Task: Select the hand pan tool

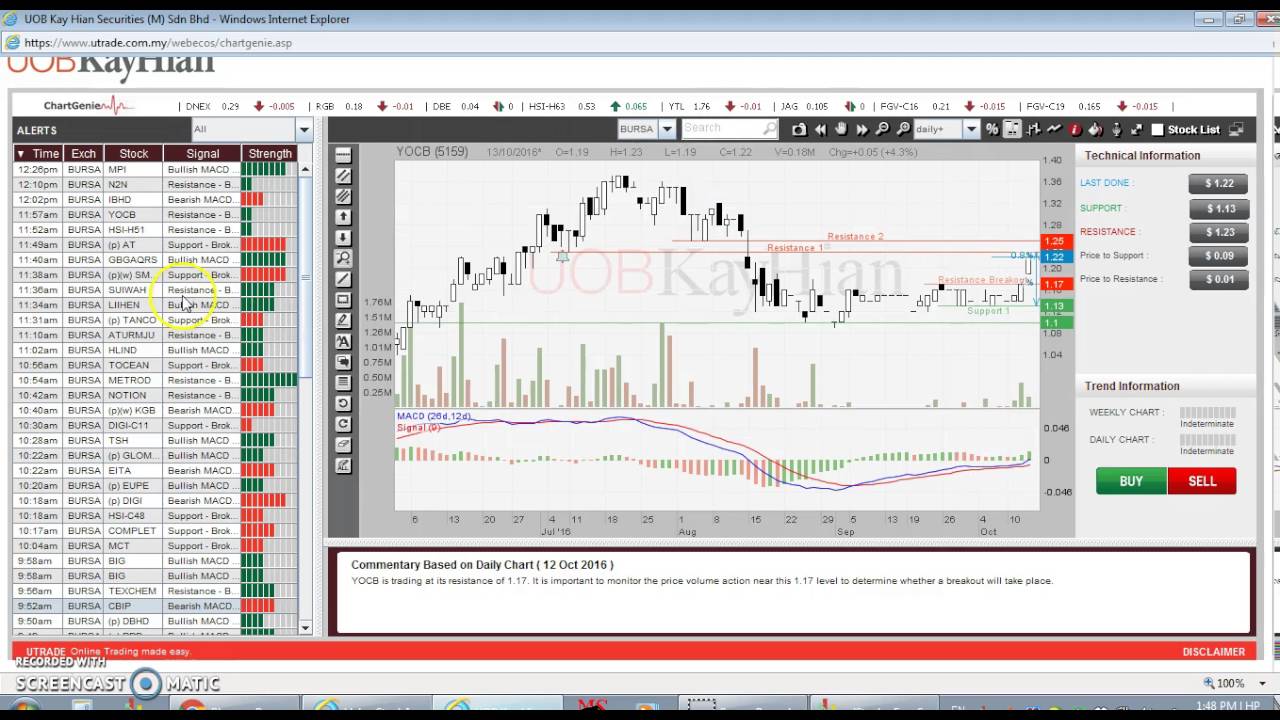Action: [x=841, y=129]
